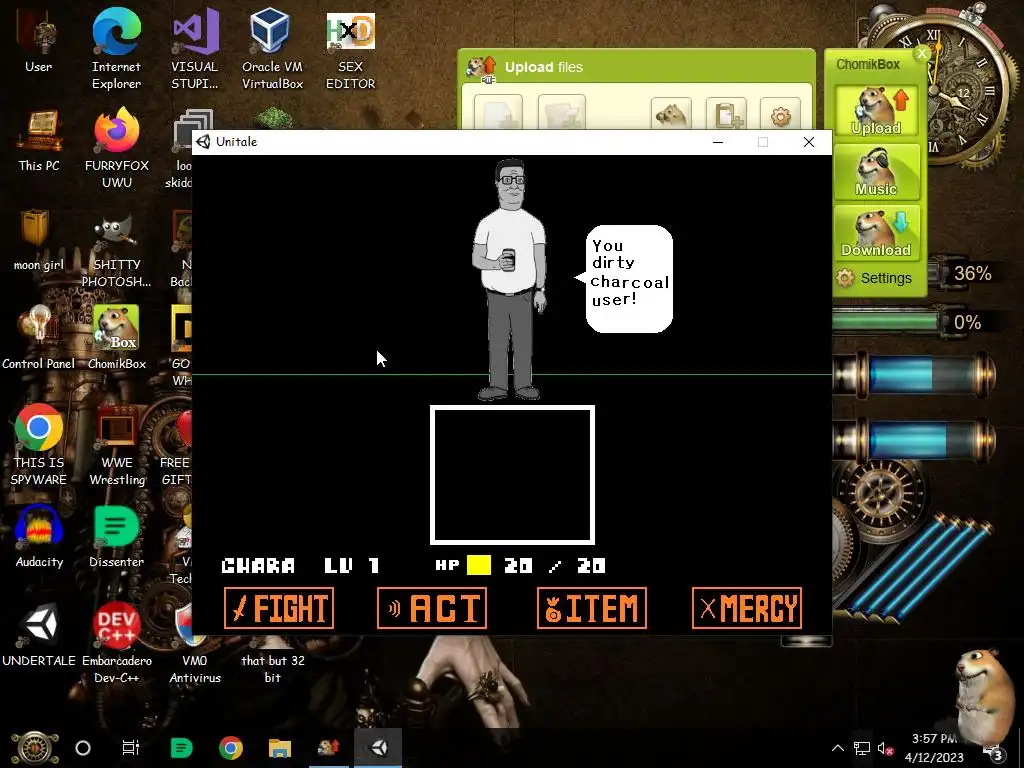The height and width of the screenshot is (768, 1024).
Task: Click the Unitale title bar Unity icon
Action: click(x=203, y=142)
